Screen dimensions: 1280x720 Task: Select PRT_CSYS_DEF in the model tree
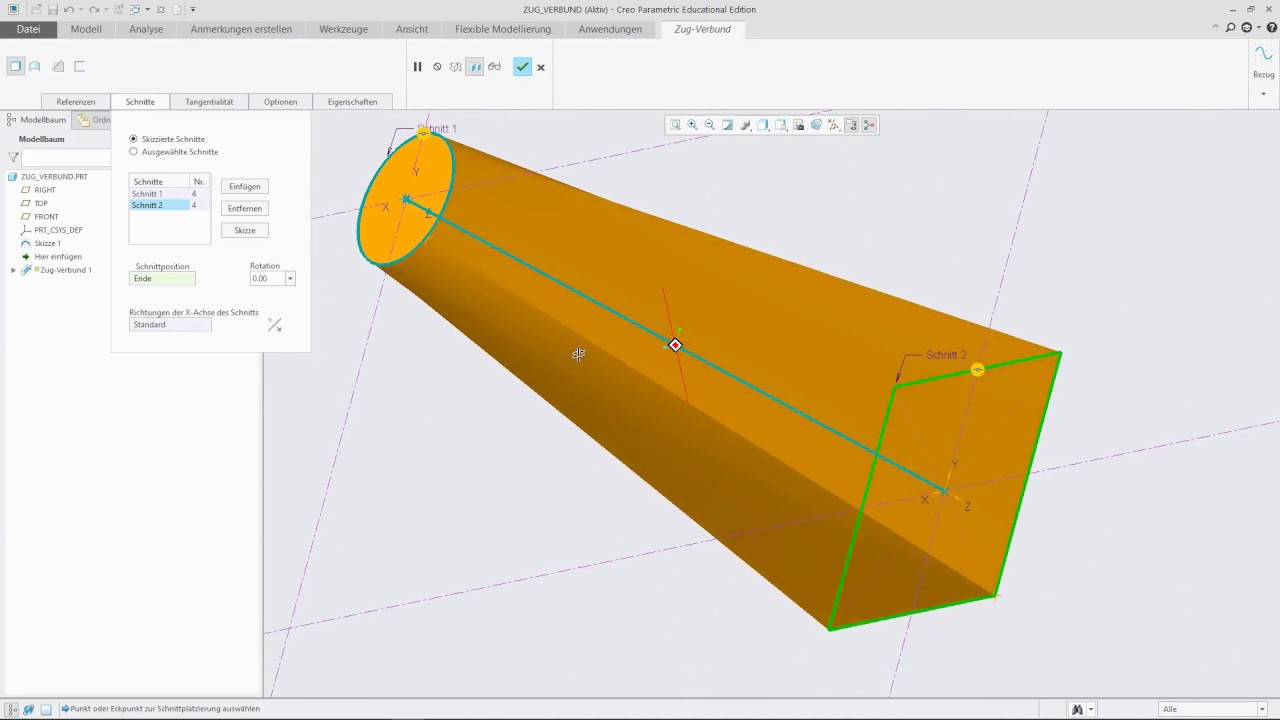click(x=58, y=230)
